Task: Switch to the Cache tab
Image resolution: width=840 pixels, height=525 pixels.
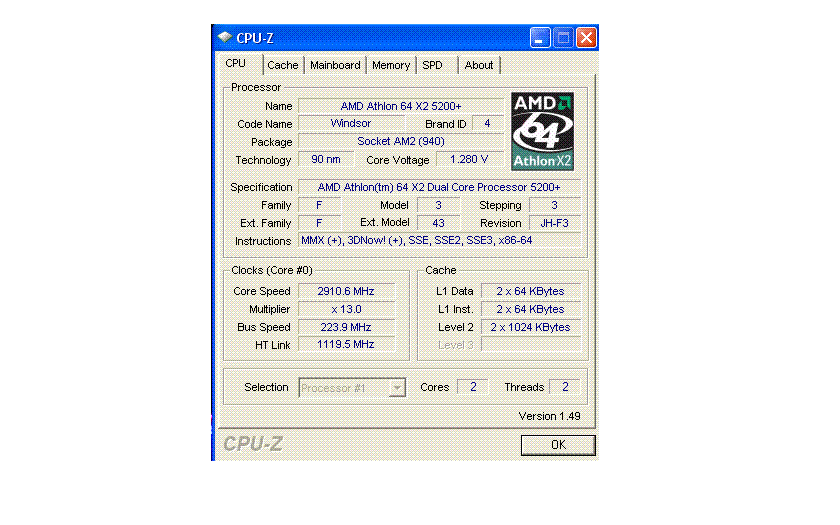Action: [x=282, y=65]
